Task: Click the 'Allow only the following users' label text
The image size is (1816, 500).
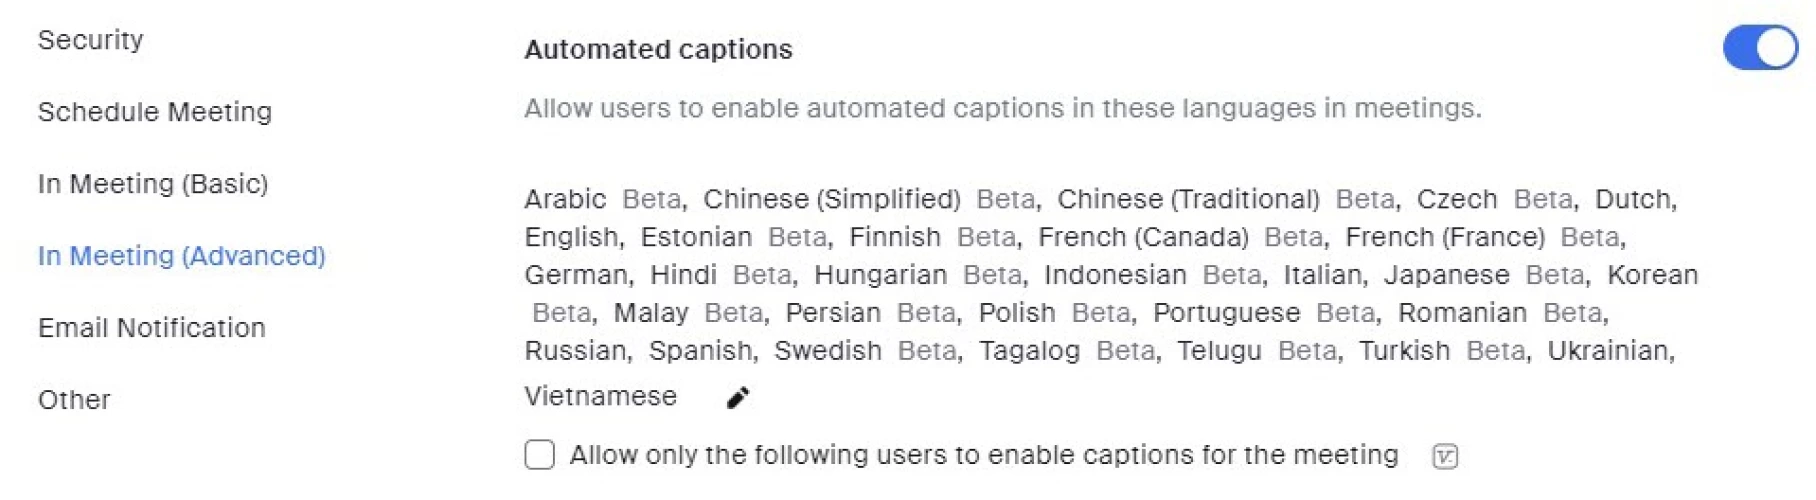Action: click(984, 455)
